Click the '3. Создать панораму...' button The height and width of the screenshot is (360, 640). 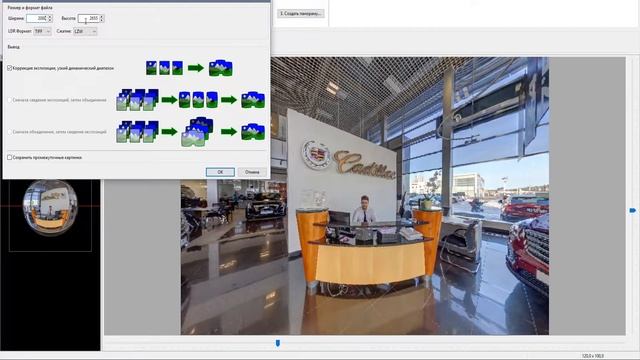301,13
